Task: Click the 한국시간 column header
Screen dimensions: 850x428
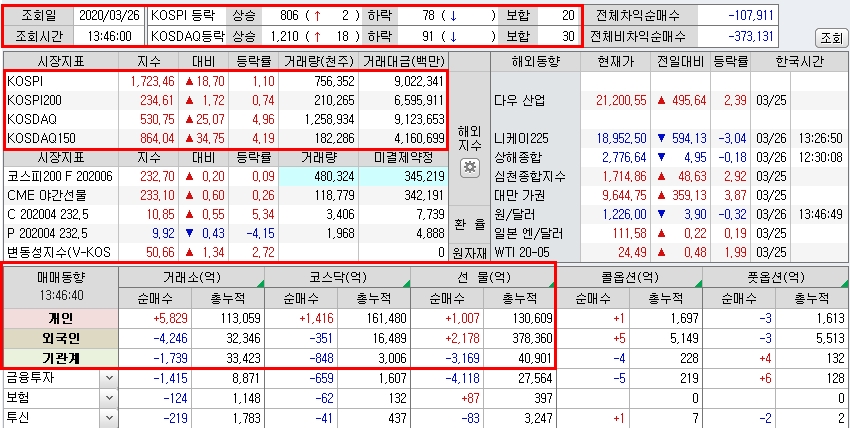Action: click(799, 62)
